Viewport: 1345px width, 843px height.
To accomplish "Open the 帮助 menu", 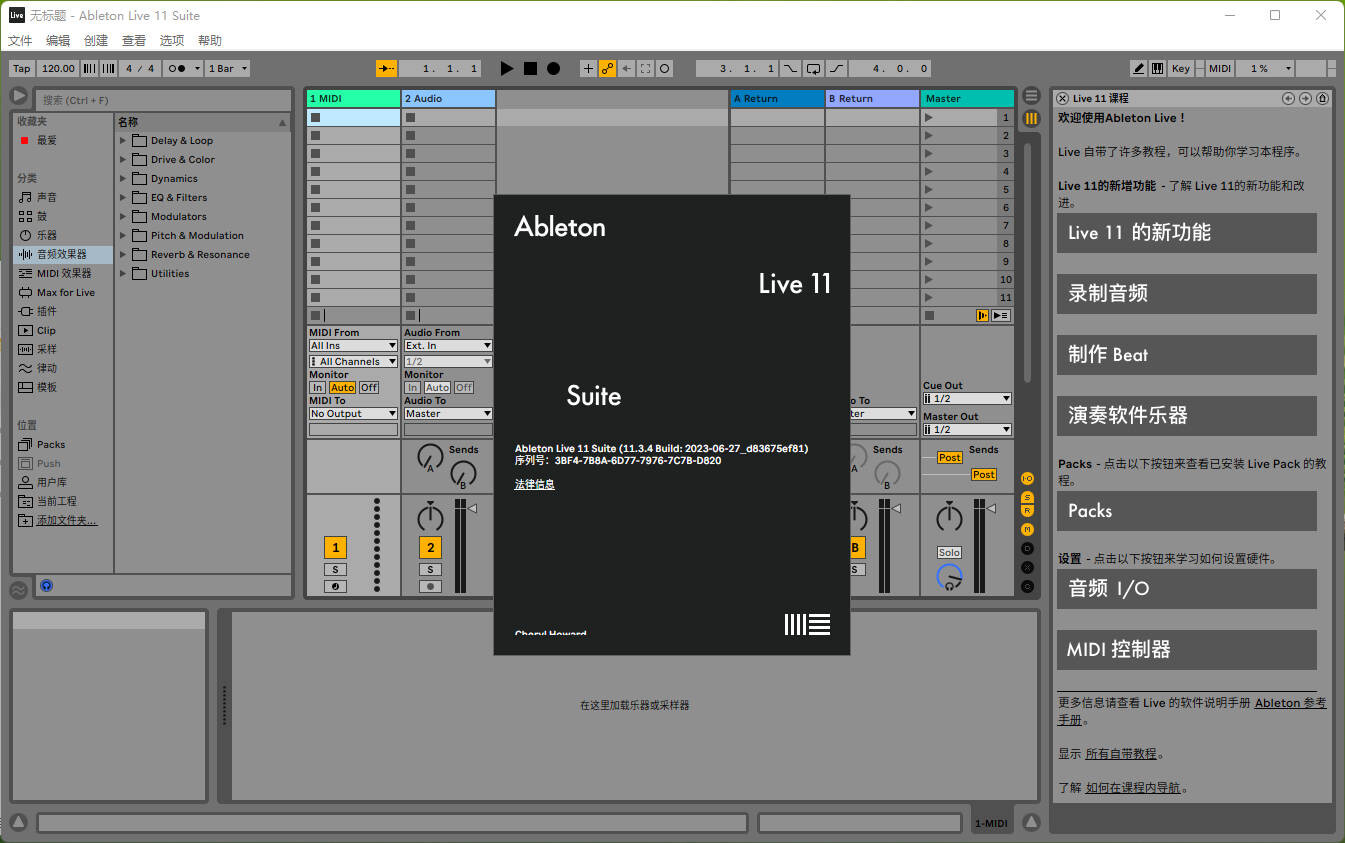I will (x=209, y=40).
